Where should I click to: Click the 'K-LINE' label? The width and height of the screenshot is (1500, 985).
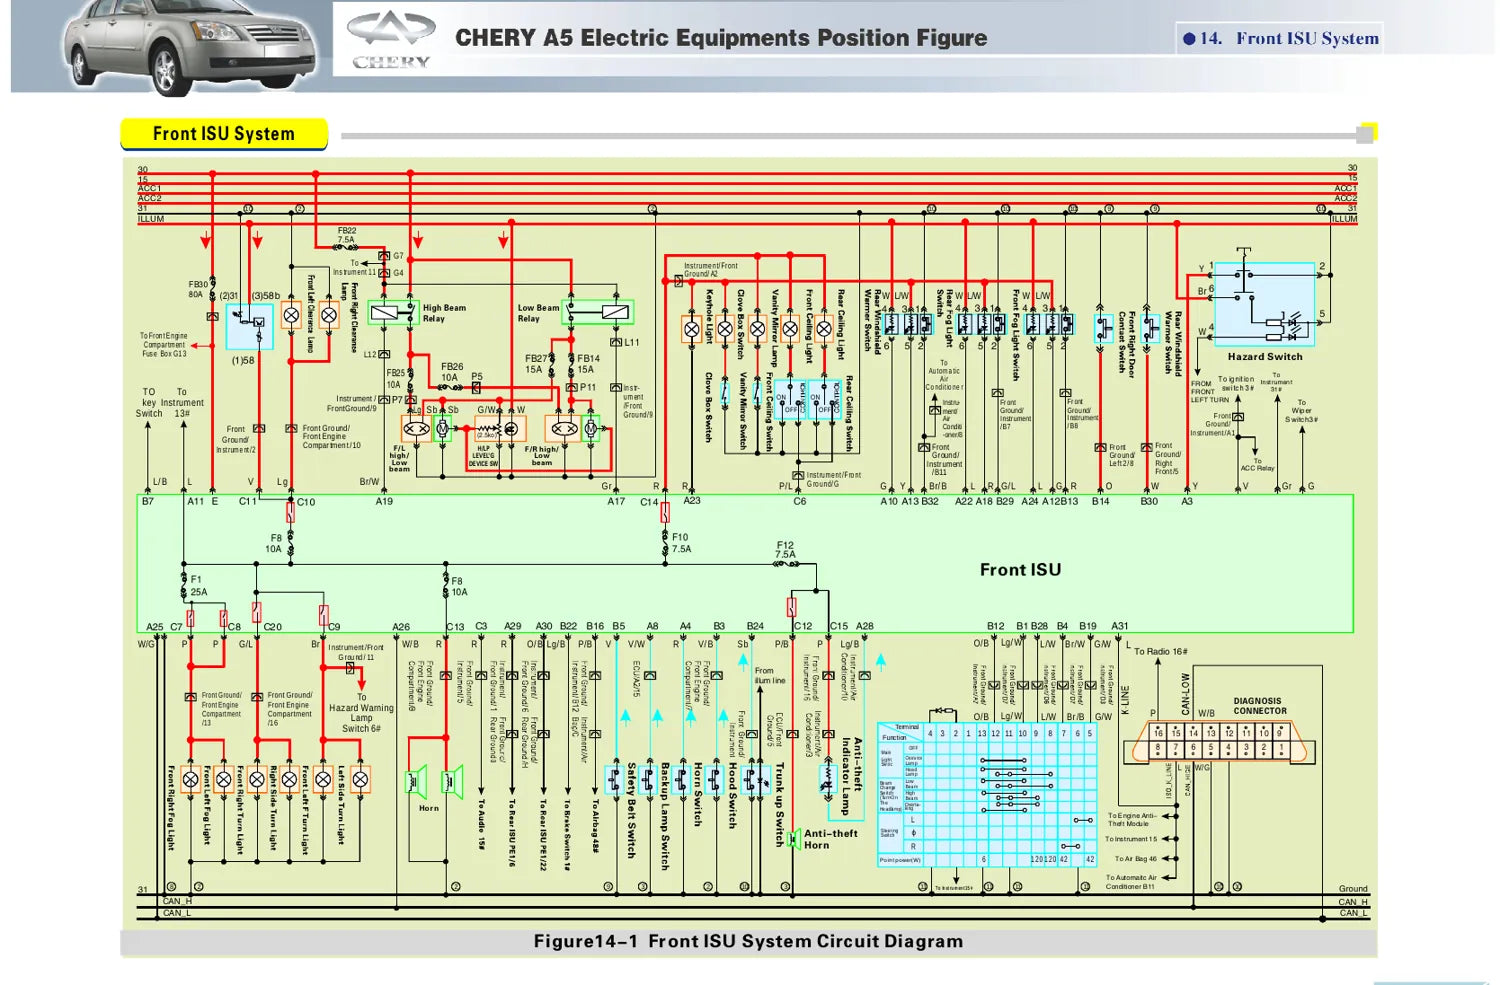[x=1125, y=700]
